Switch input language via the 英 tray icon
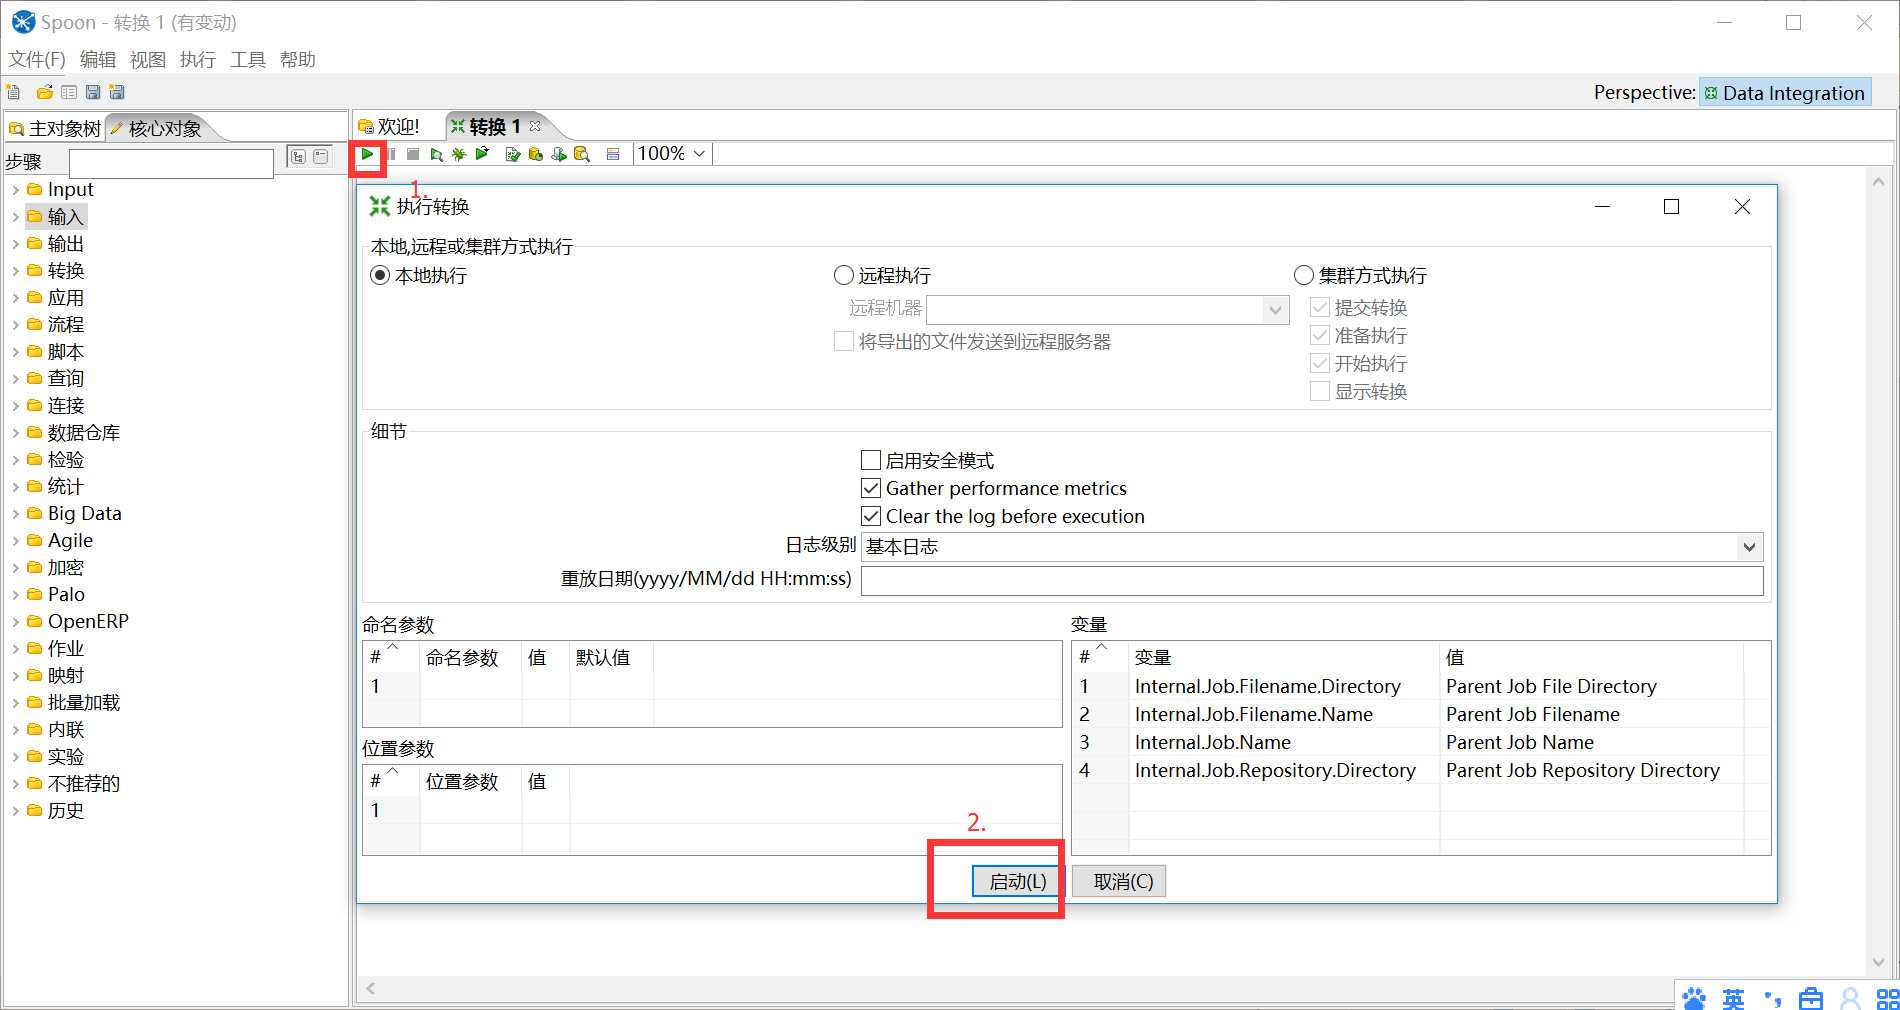Viewport: 1900px width, 1010px height. tap(1733, 998)
